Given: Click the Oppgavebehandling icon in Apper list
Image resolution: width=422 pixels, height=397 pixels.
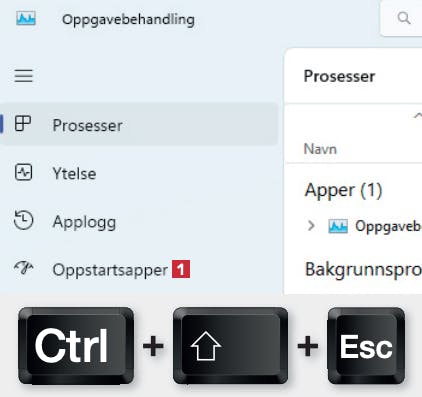Looking at the screenshot, I should coord(338,226).
